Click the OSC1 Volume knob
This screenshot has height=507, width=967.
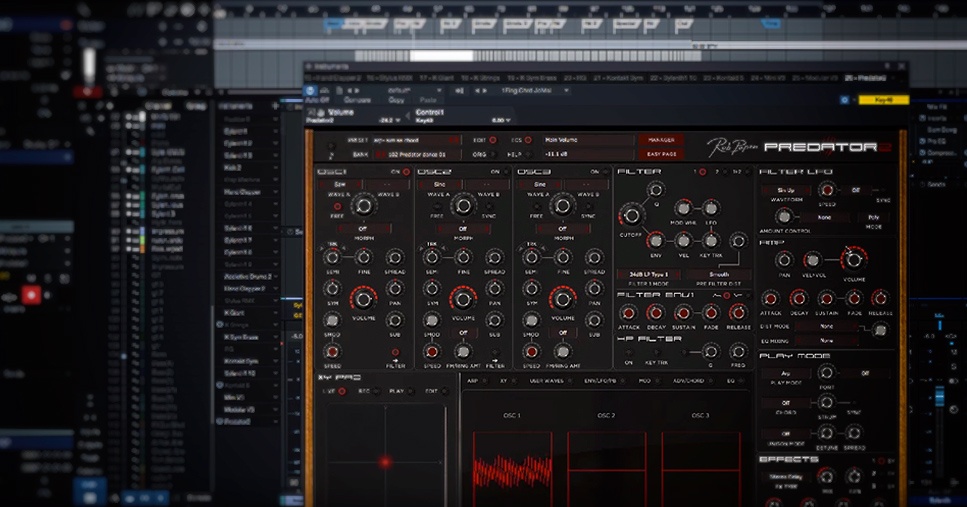point(363,298)
